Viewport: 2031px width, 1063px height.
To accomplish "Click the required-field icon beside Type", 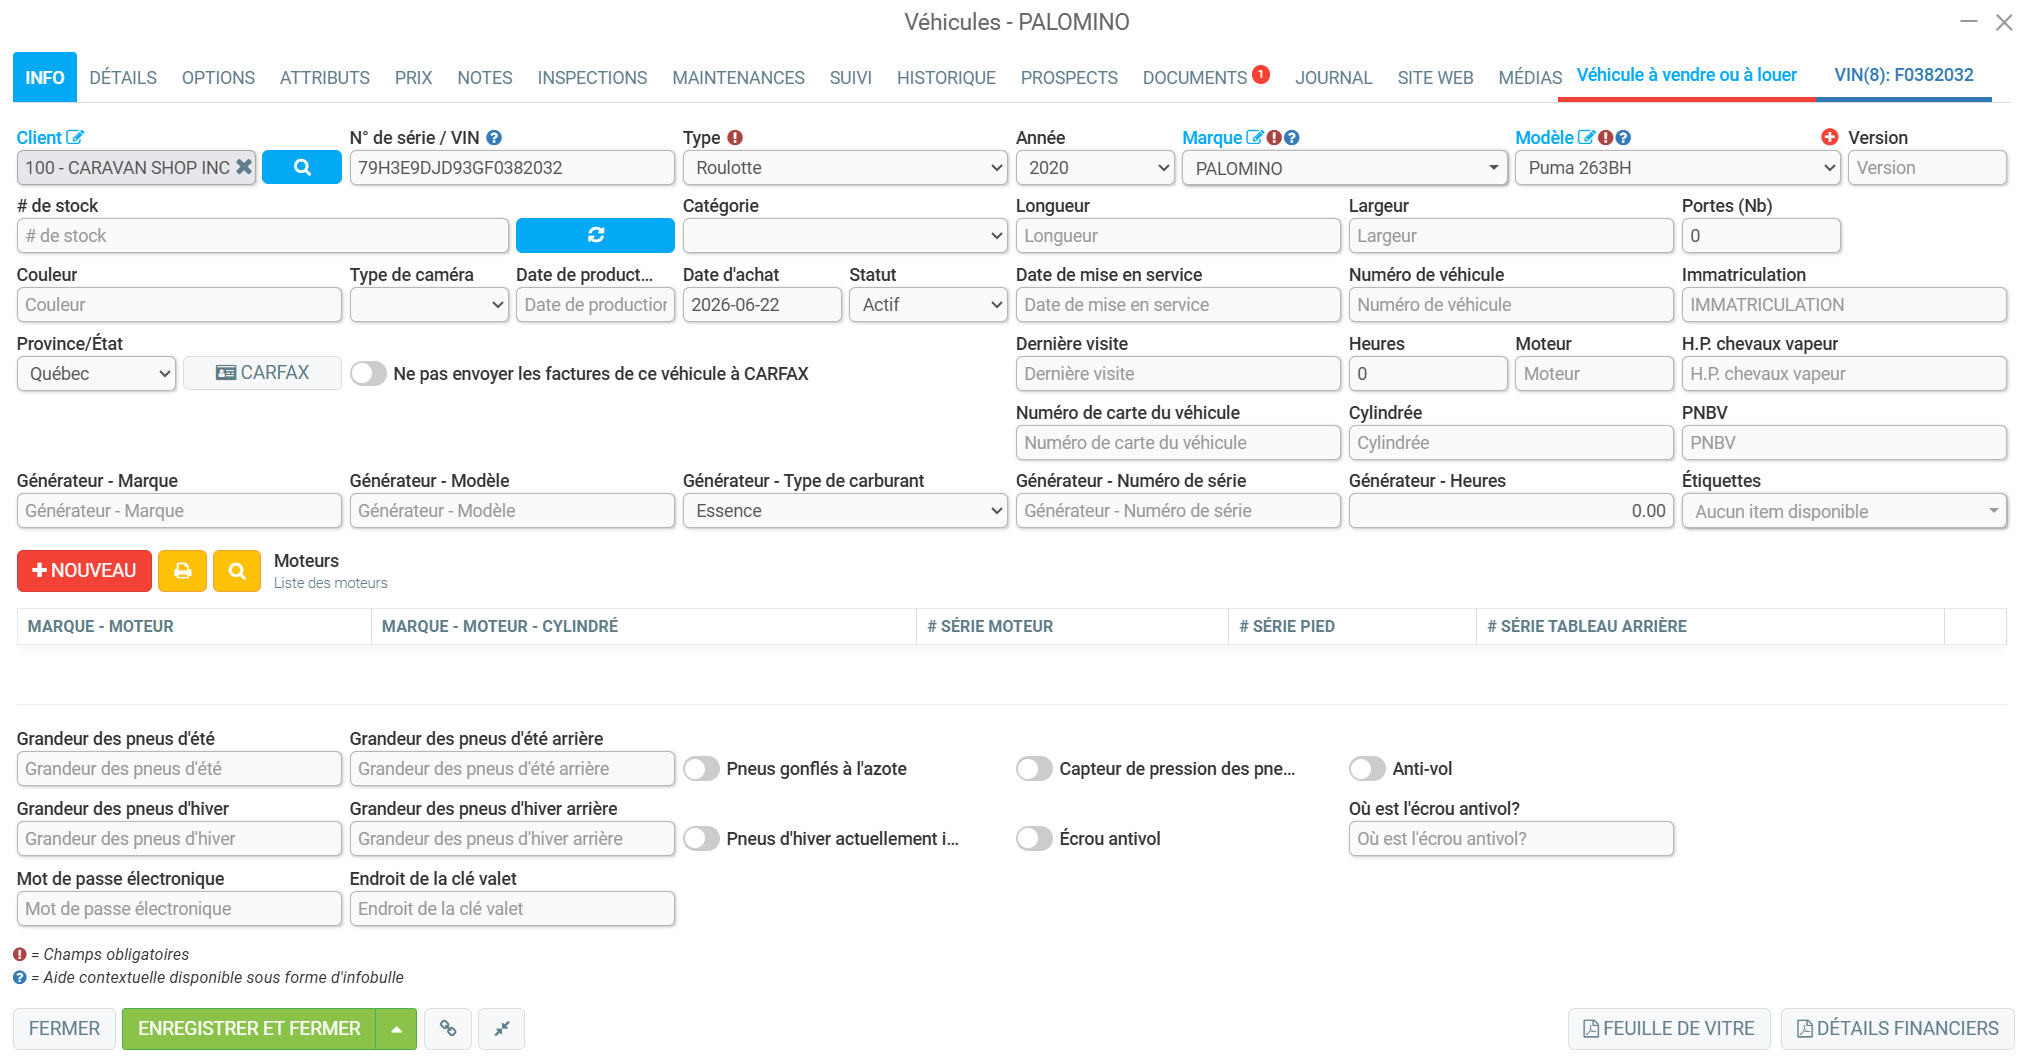I will (735, 138).
